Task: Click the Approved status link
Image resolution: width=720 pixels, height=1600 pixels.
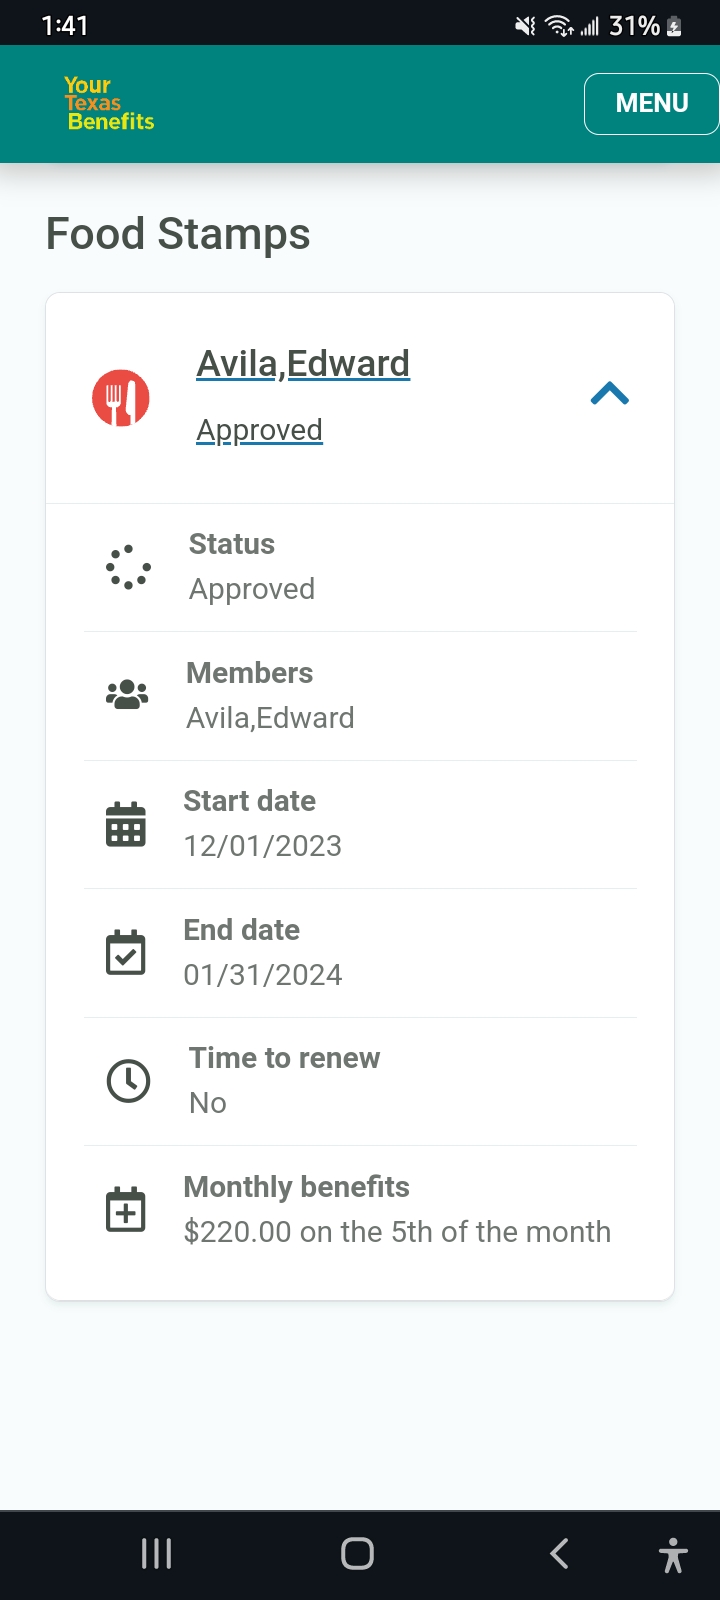Action: (259, 430)
